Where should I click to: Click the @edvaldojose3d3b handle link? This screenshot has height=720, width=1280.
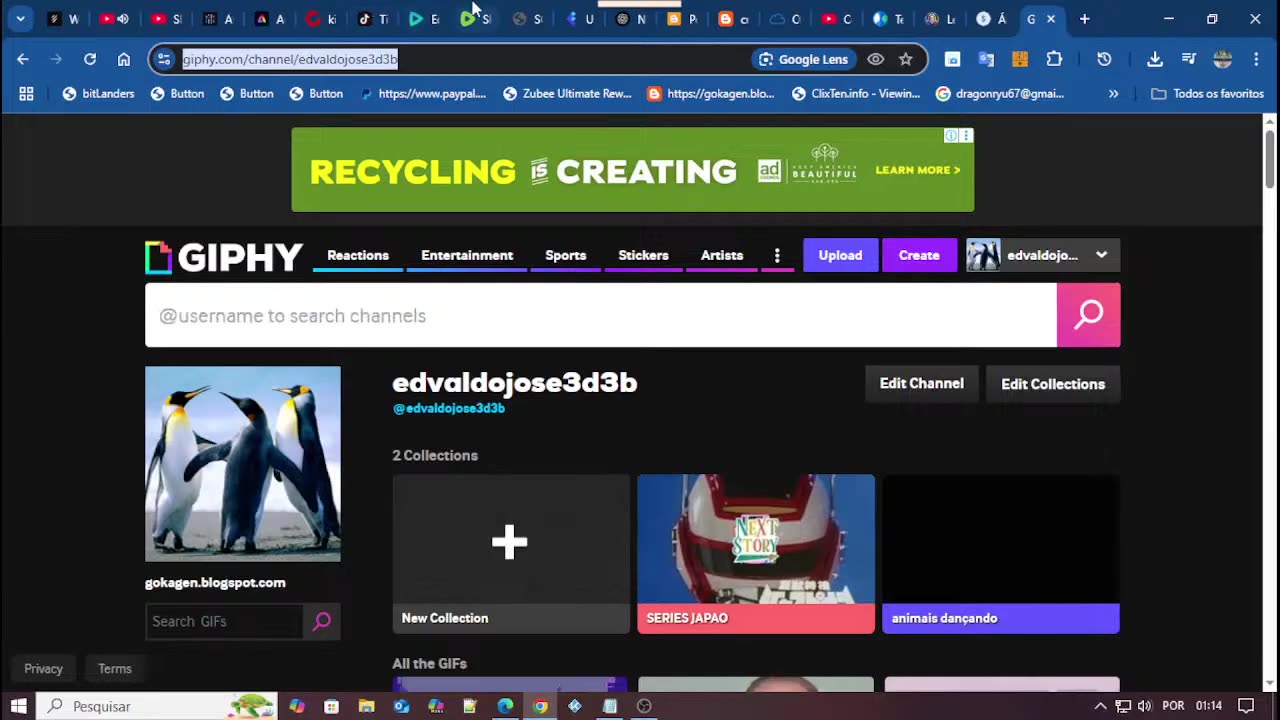pyautogui.click(x=449, y=408)
